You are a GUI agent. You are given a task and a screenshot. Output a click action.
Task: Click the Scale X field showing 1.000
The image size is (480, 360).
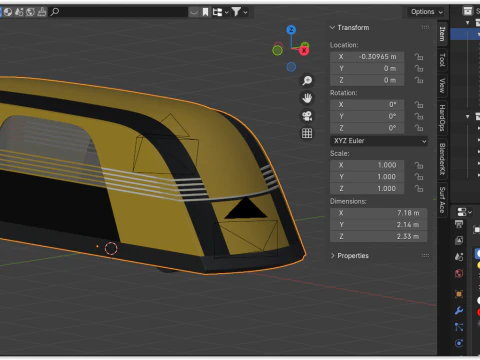coord(367,165)
